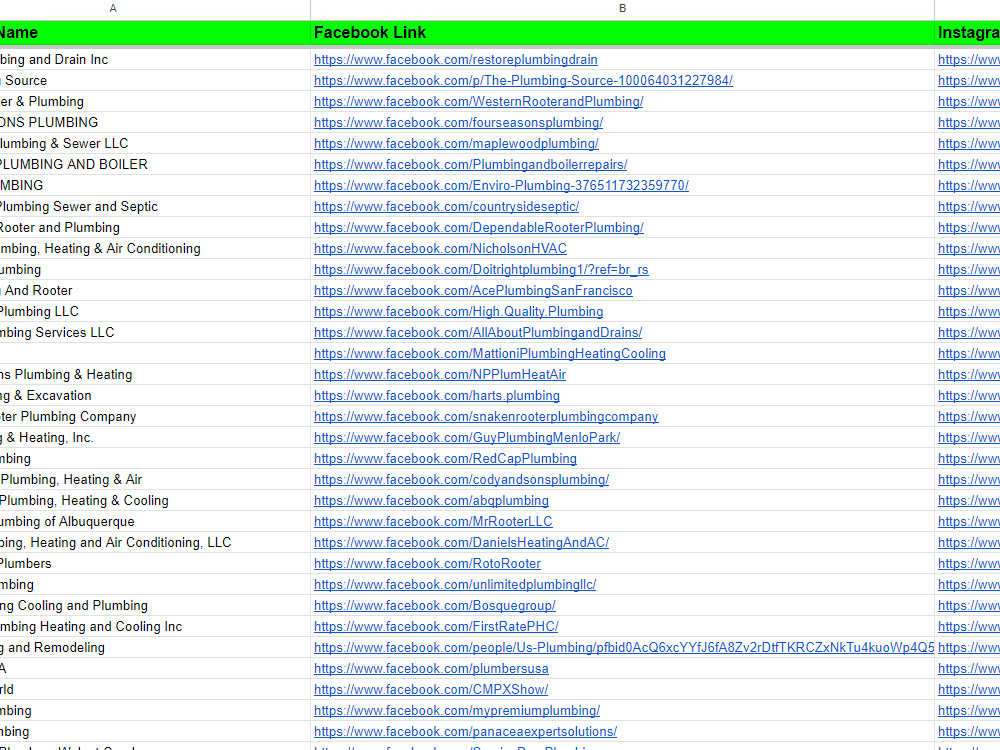Select cell 'Plumbing Sewer and Septic'

pos(155,207)
